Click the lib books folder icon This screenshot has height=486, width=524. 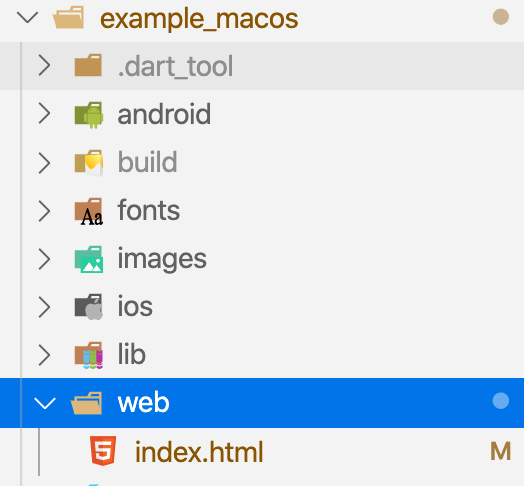[89, 355]
